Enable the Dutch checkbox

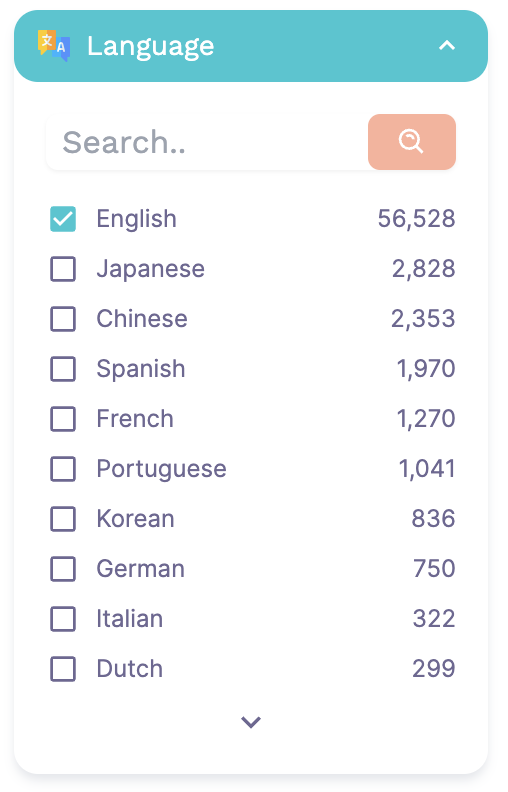(x=63, y=669)
